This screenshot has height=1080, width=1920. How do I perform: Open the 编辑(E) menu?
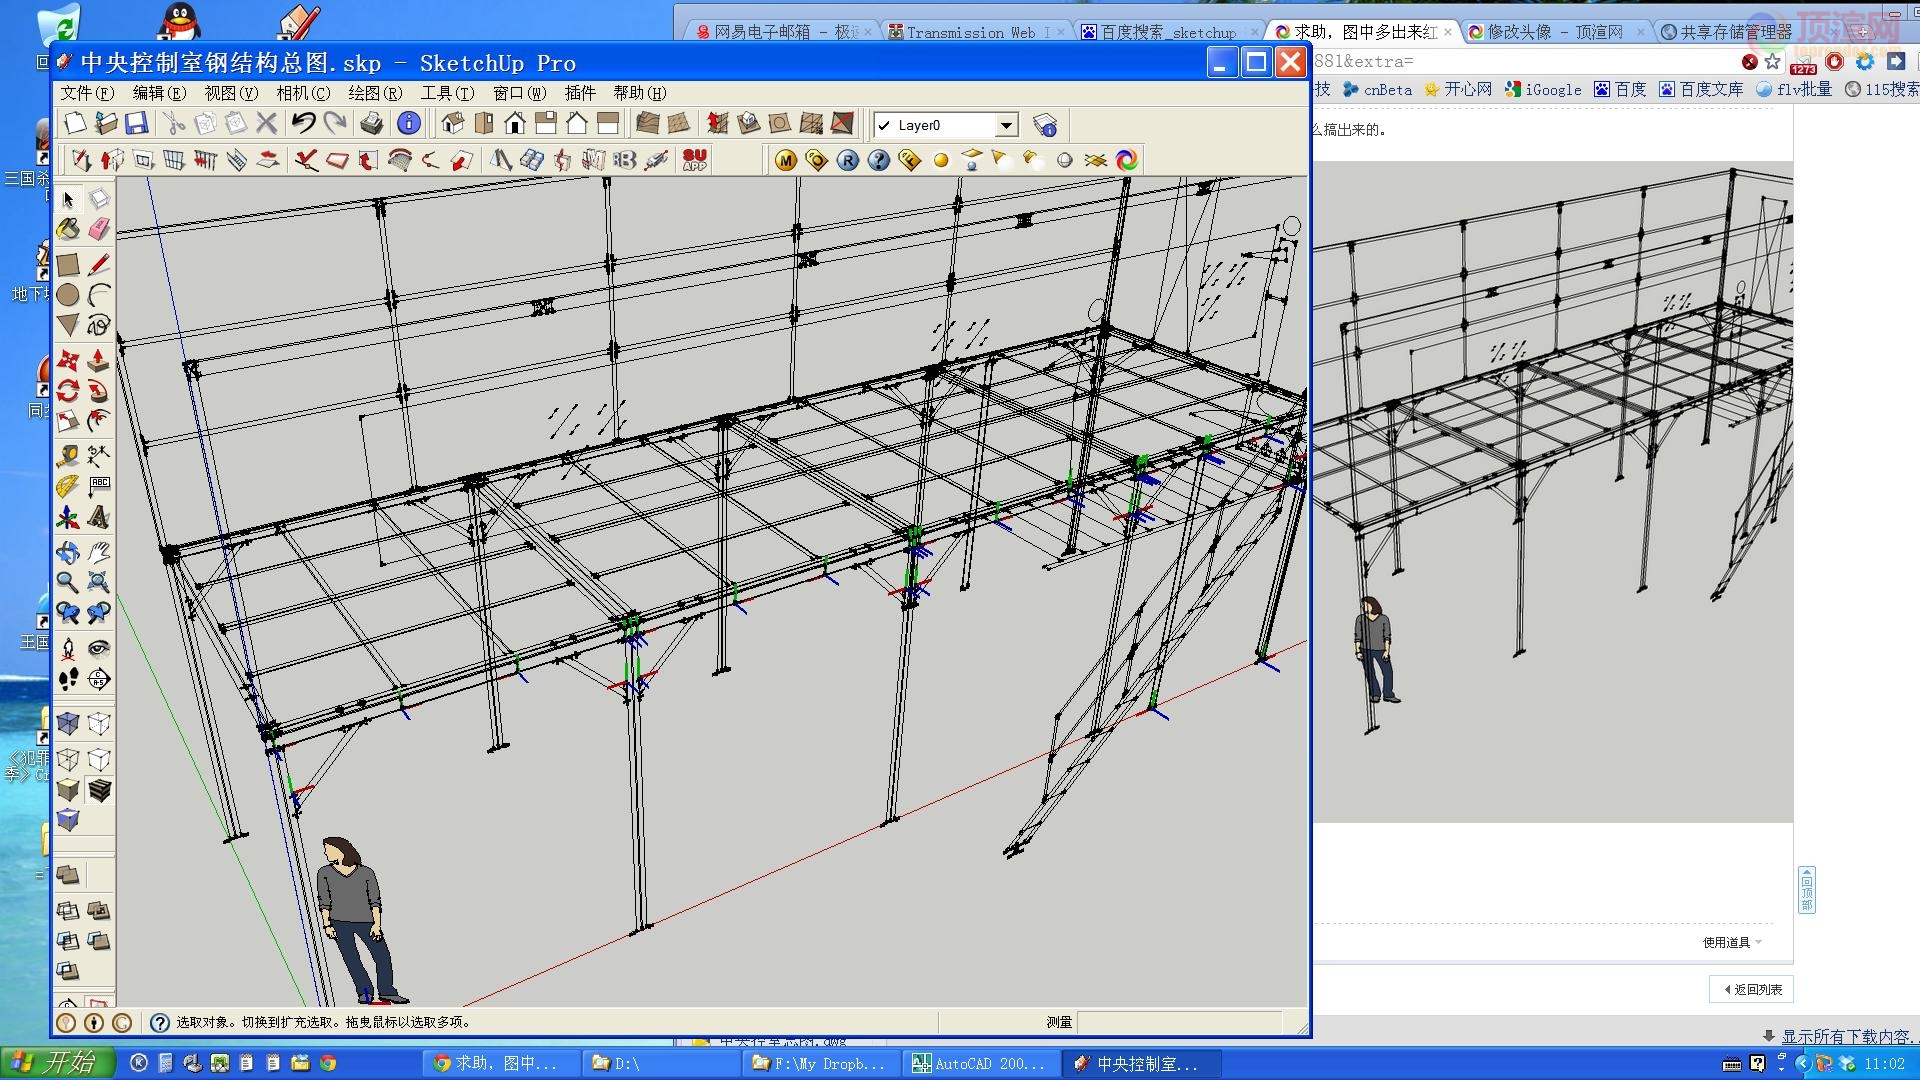pos(159,93)
